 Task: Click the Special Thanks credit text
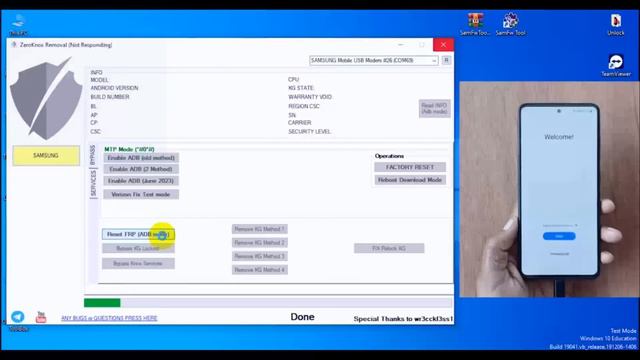tap(403, 319)
